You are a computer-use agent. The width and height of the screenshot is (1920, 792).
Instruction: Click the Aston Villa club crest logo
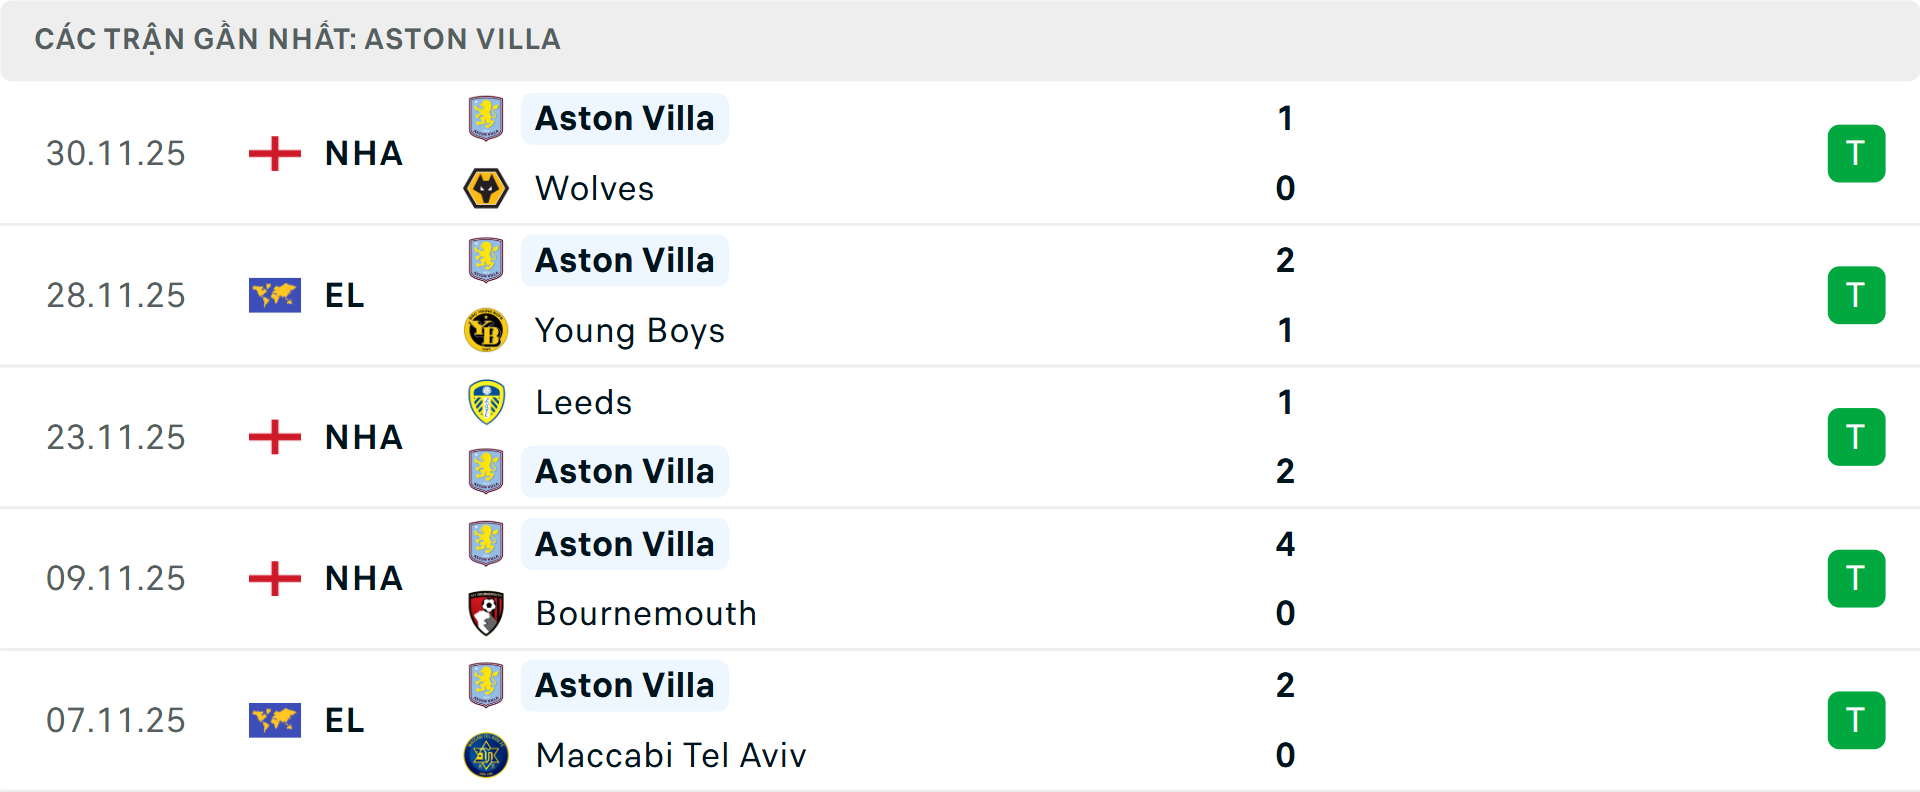[x=487, y=118]
